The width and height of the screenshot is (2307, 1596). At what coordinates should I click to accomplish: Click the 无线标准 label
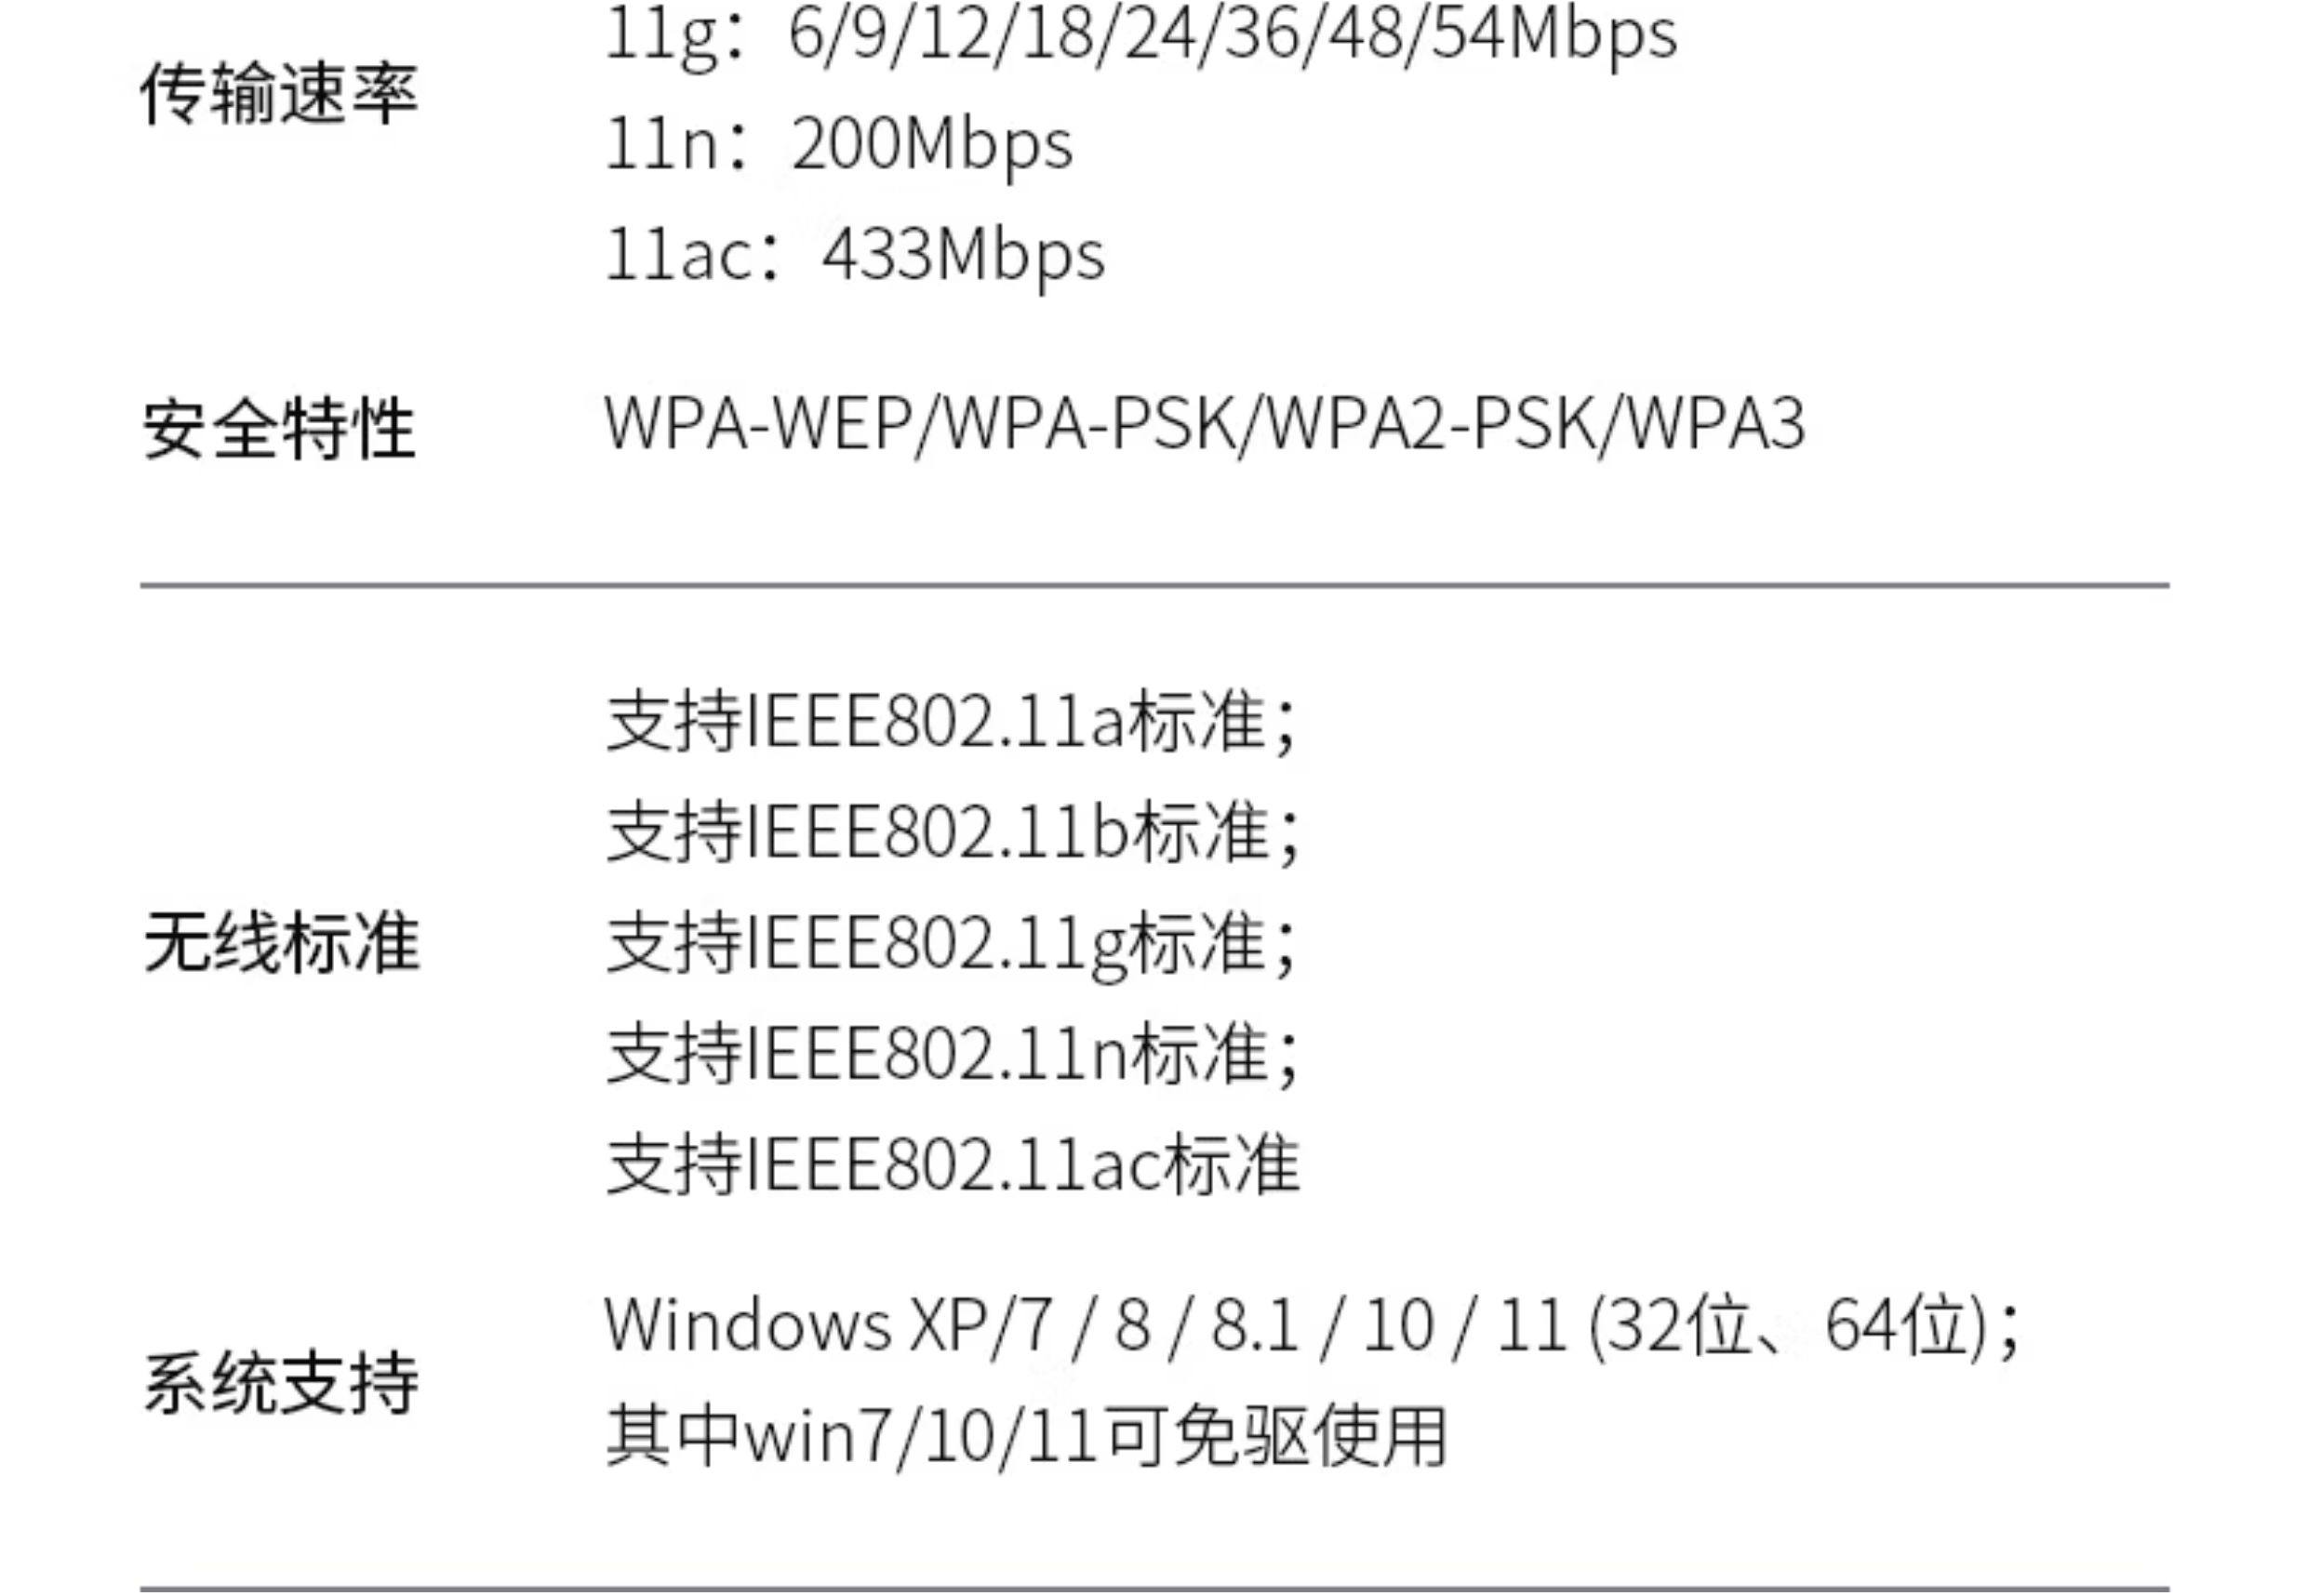click(281, 943)
